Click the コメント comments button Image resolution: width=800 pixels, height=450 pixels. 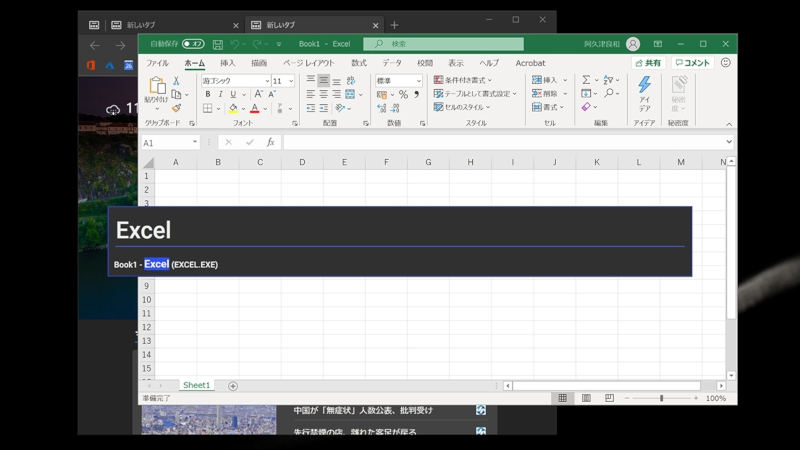(692, 63)
